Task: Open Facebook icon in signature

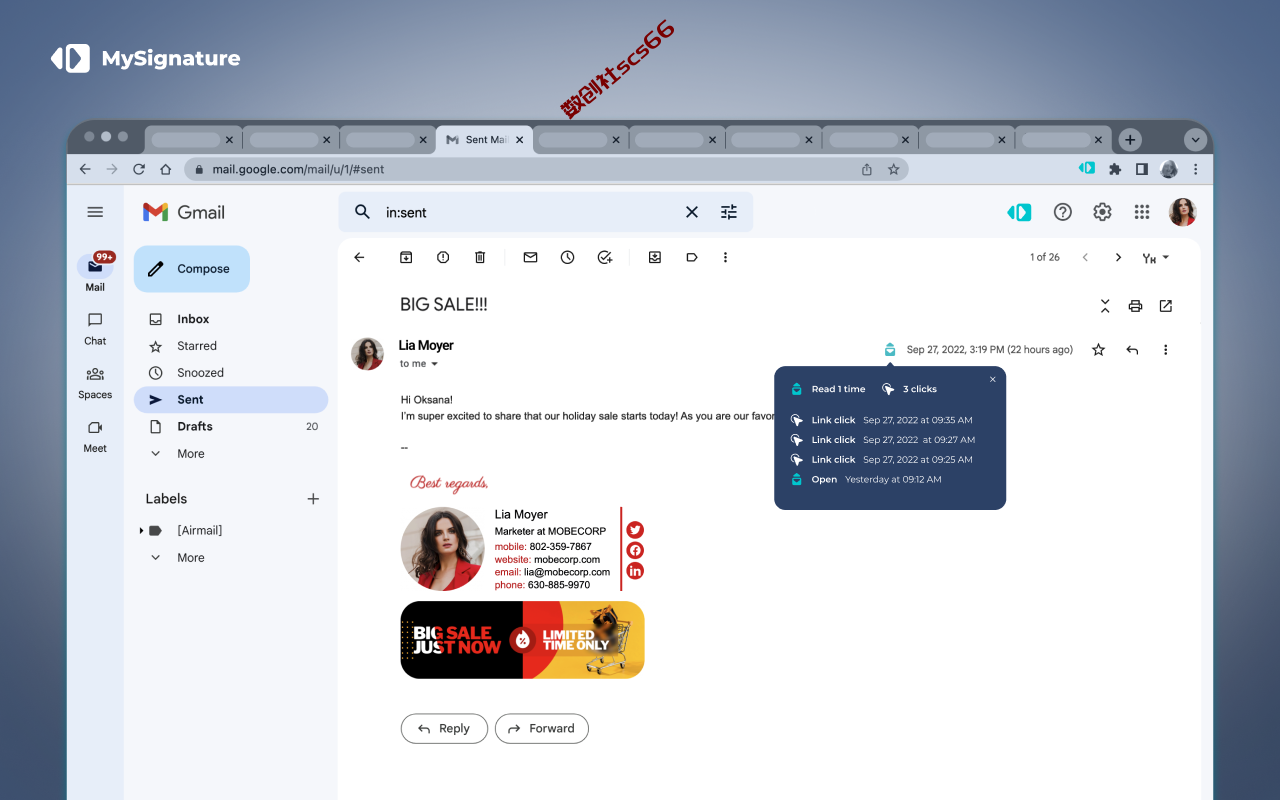Action: click(635, 550)
